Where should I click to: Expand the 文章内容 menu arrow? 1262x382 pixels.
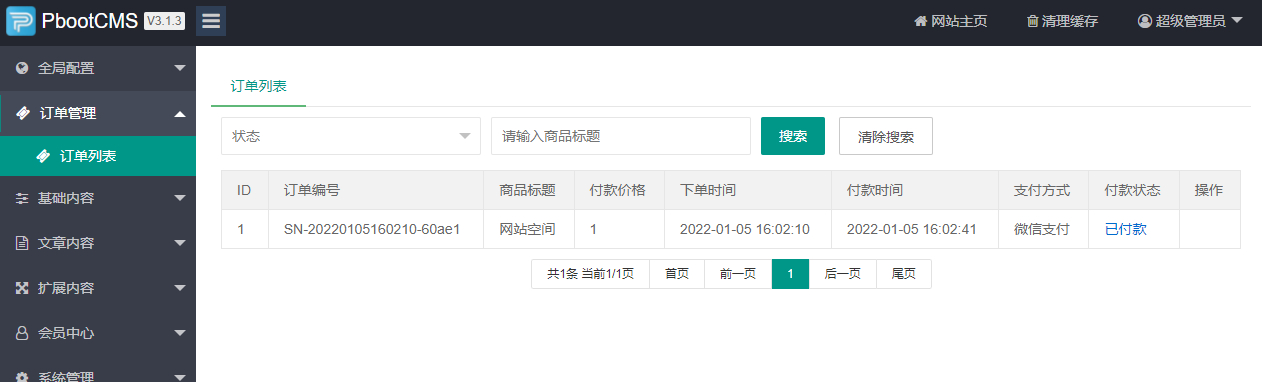click(x=180, y=243)
